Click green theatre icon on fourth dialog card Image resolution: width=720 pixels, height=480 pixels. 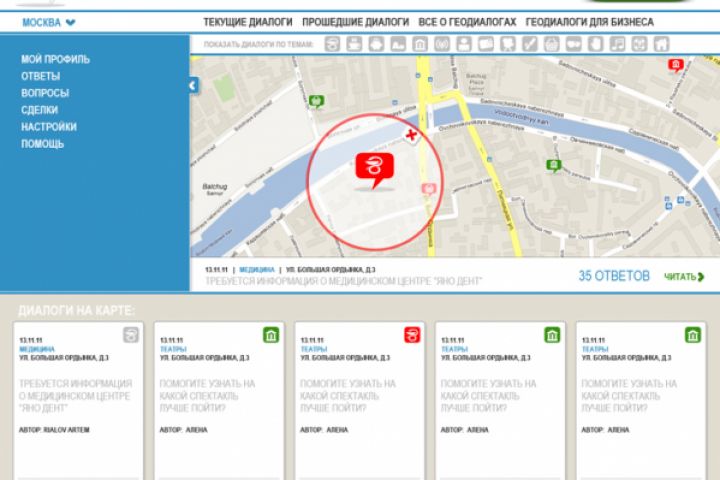tap(552, 335)
